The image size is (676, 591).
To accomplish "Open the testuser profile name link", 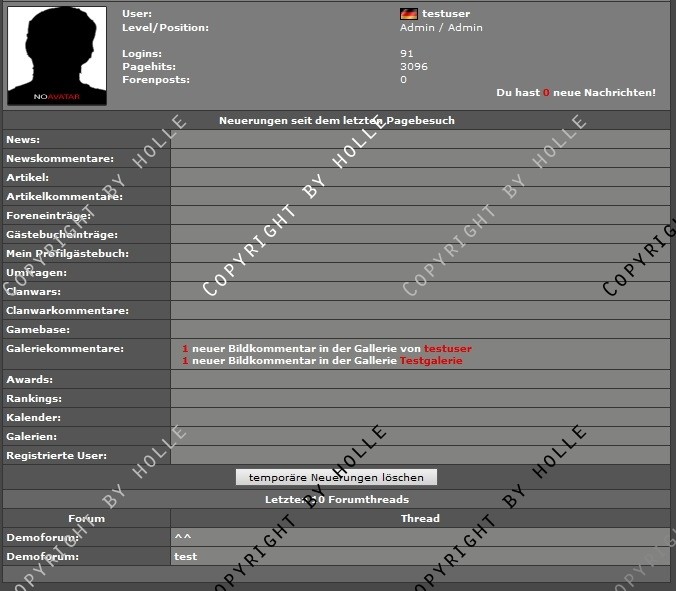I will point(446,14).
